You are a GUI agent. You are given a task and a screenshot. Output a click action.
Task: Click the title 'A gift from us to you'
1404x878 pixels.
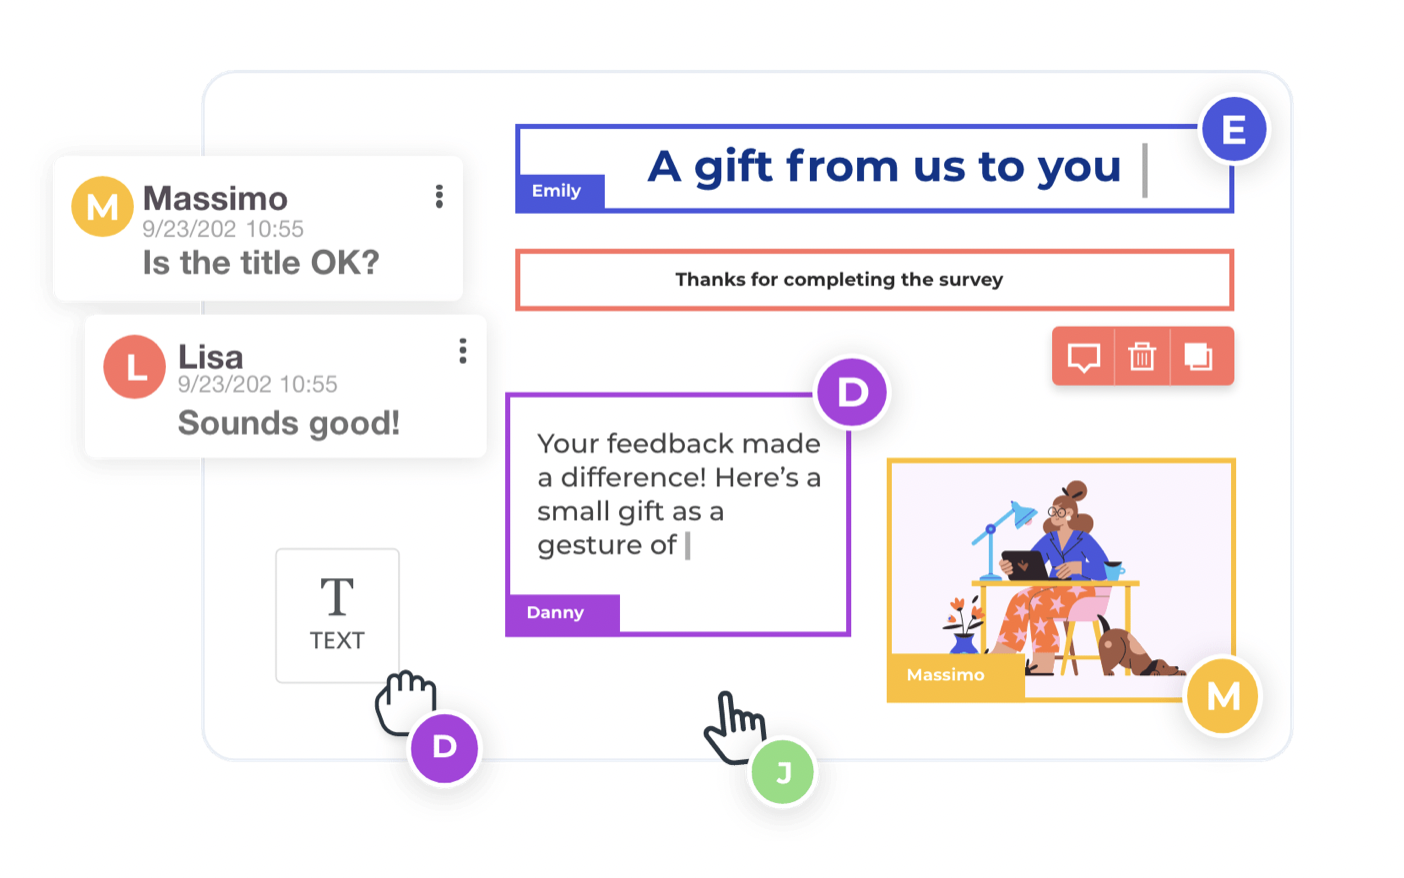(884, 166)
